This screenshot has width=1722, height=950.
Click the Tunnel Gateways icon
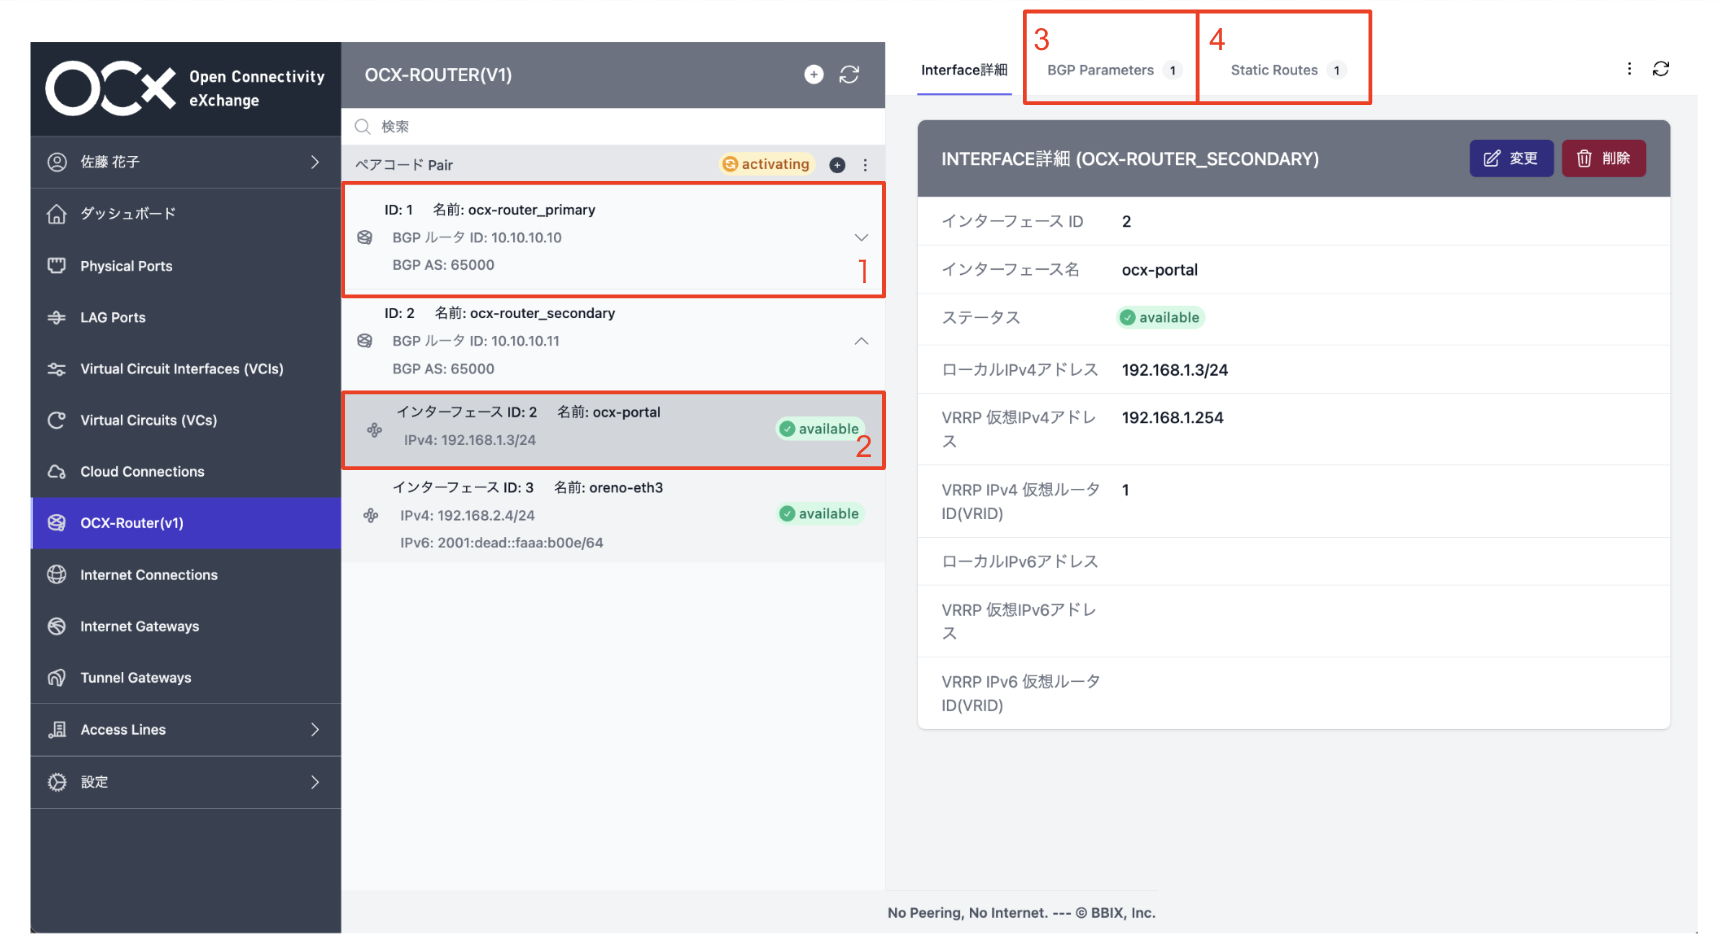57,678
